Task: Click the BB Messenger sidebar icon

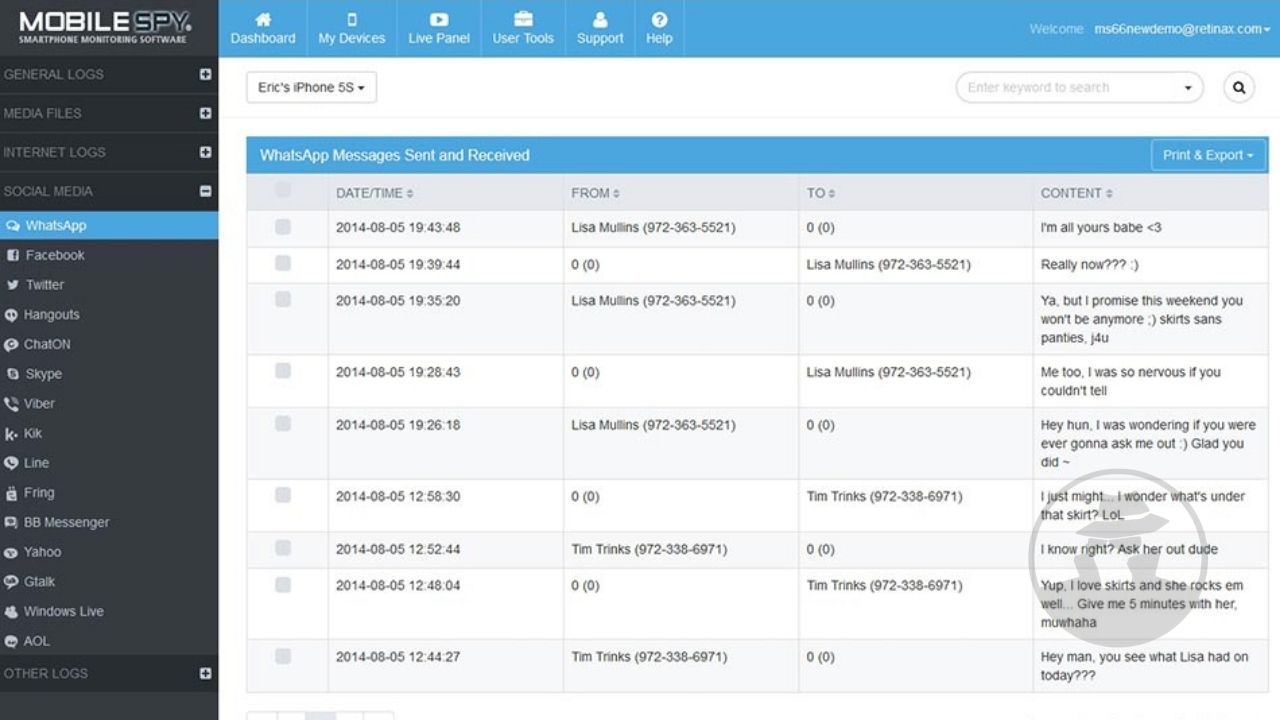Action: 12,523
